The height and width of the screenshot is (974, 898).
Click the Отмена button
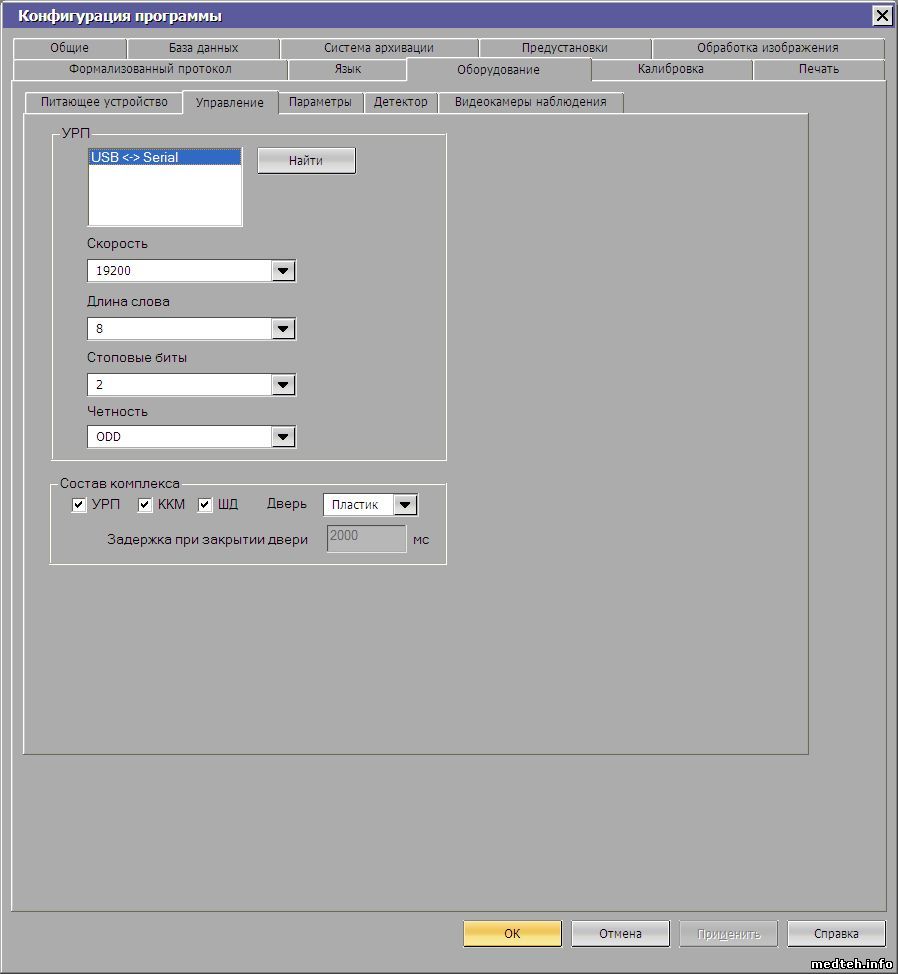click(x=620, y=934)
